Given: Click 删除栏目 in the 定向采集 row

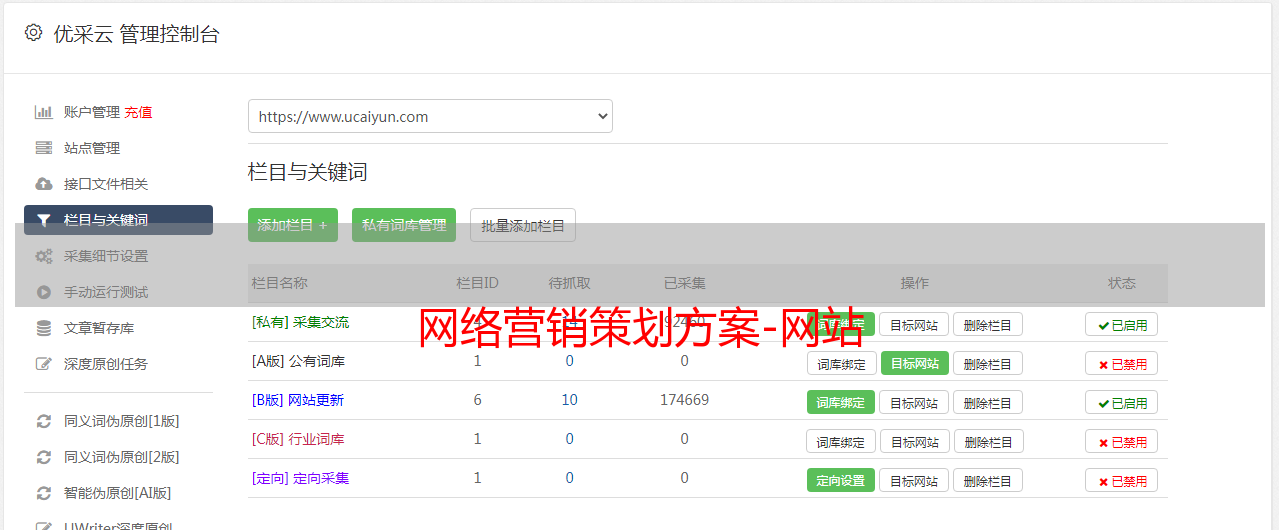Looking at the screenshot, I should [987, 480].
